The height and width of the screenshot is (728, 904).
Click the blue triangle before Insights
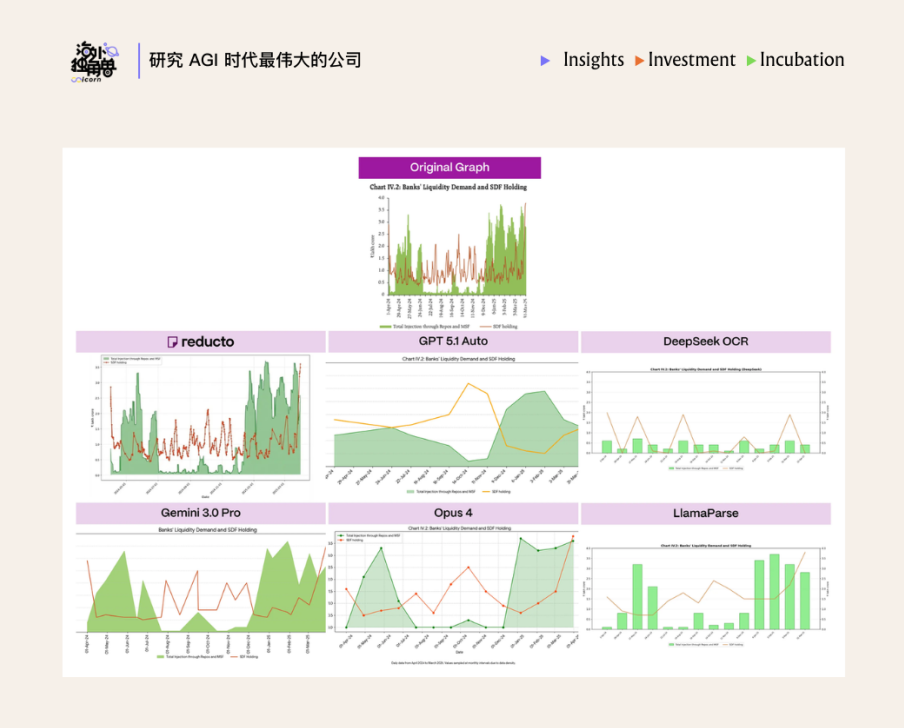point(545,61)
